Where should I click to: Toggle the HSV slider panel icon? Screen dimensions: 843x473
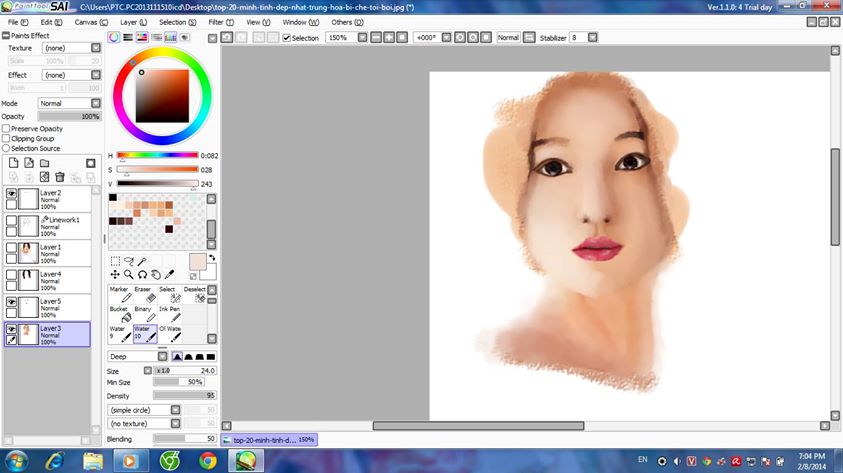coord(142,37)
